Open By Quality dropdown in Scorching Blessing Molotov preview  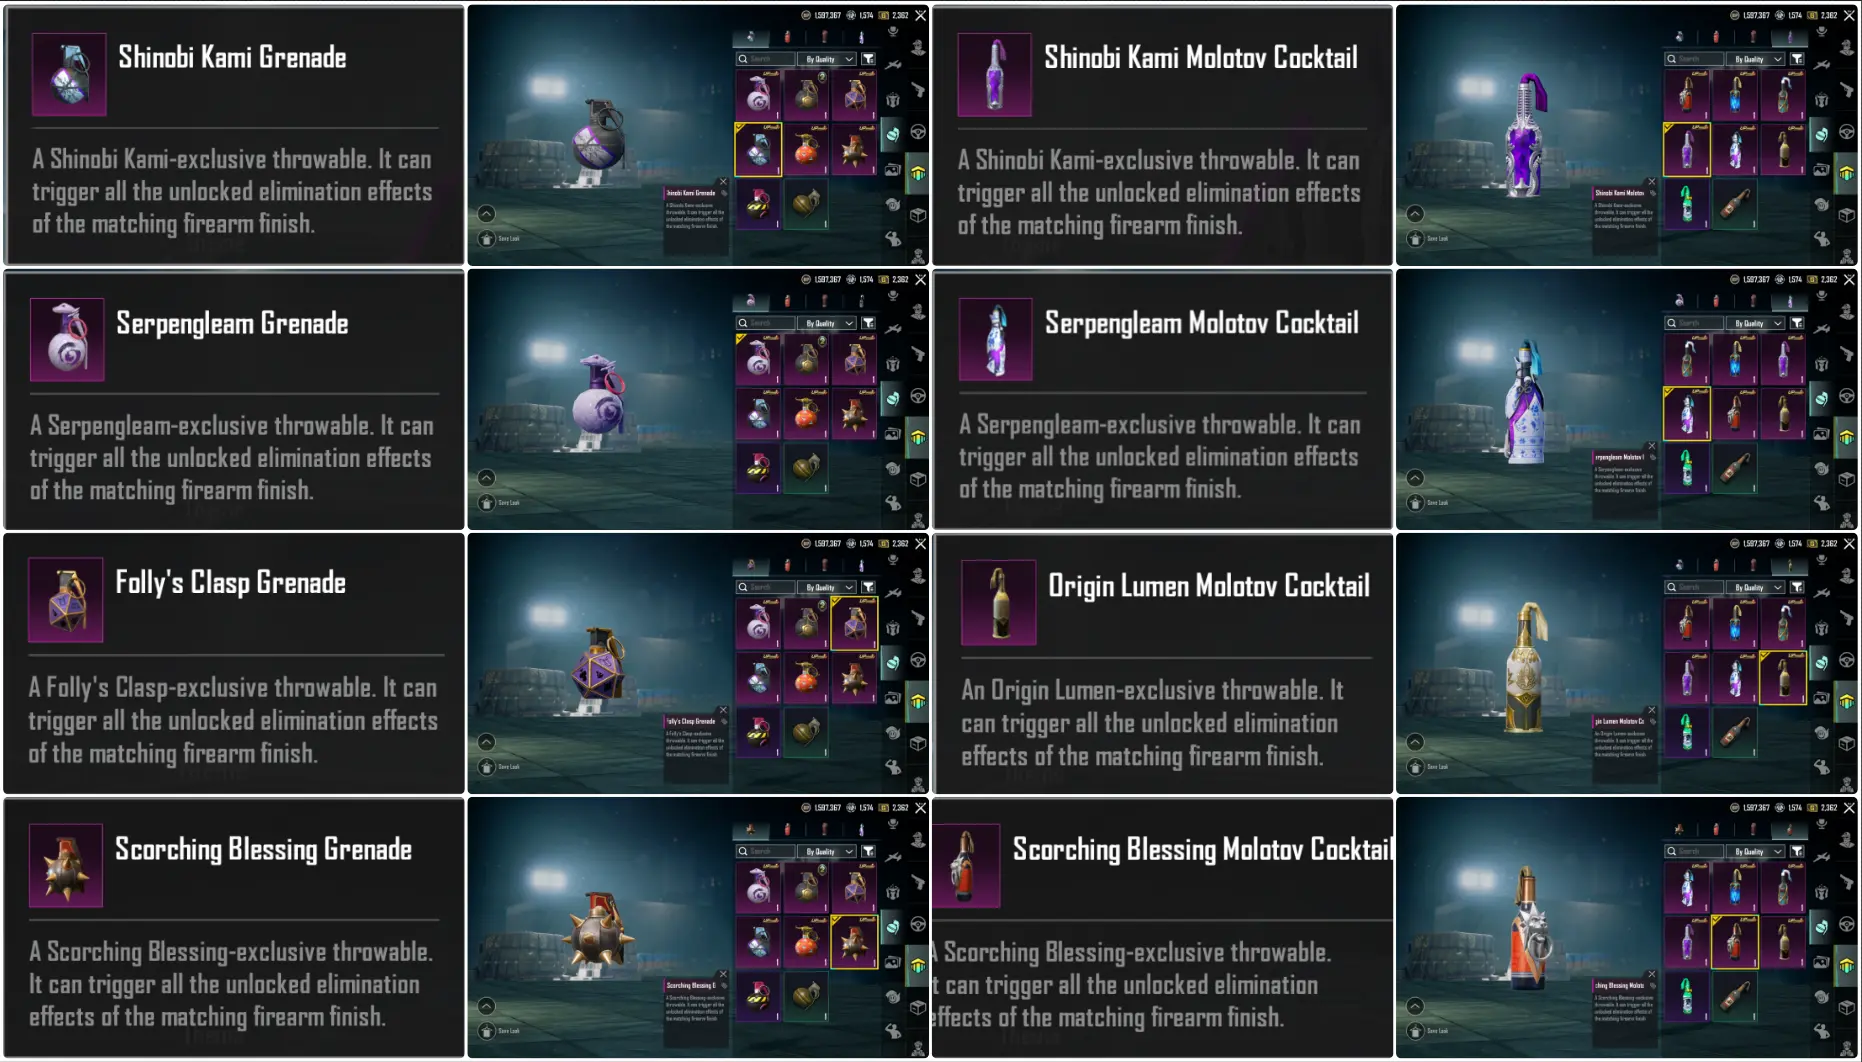(1758, 851)
